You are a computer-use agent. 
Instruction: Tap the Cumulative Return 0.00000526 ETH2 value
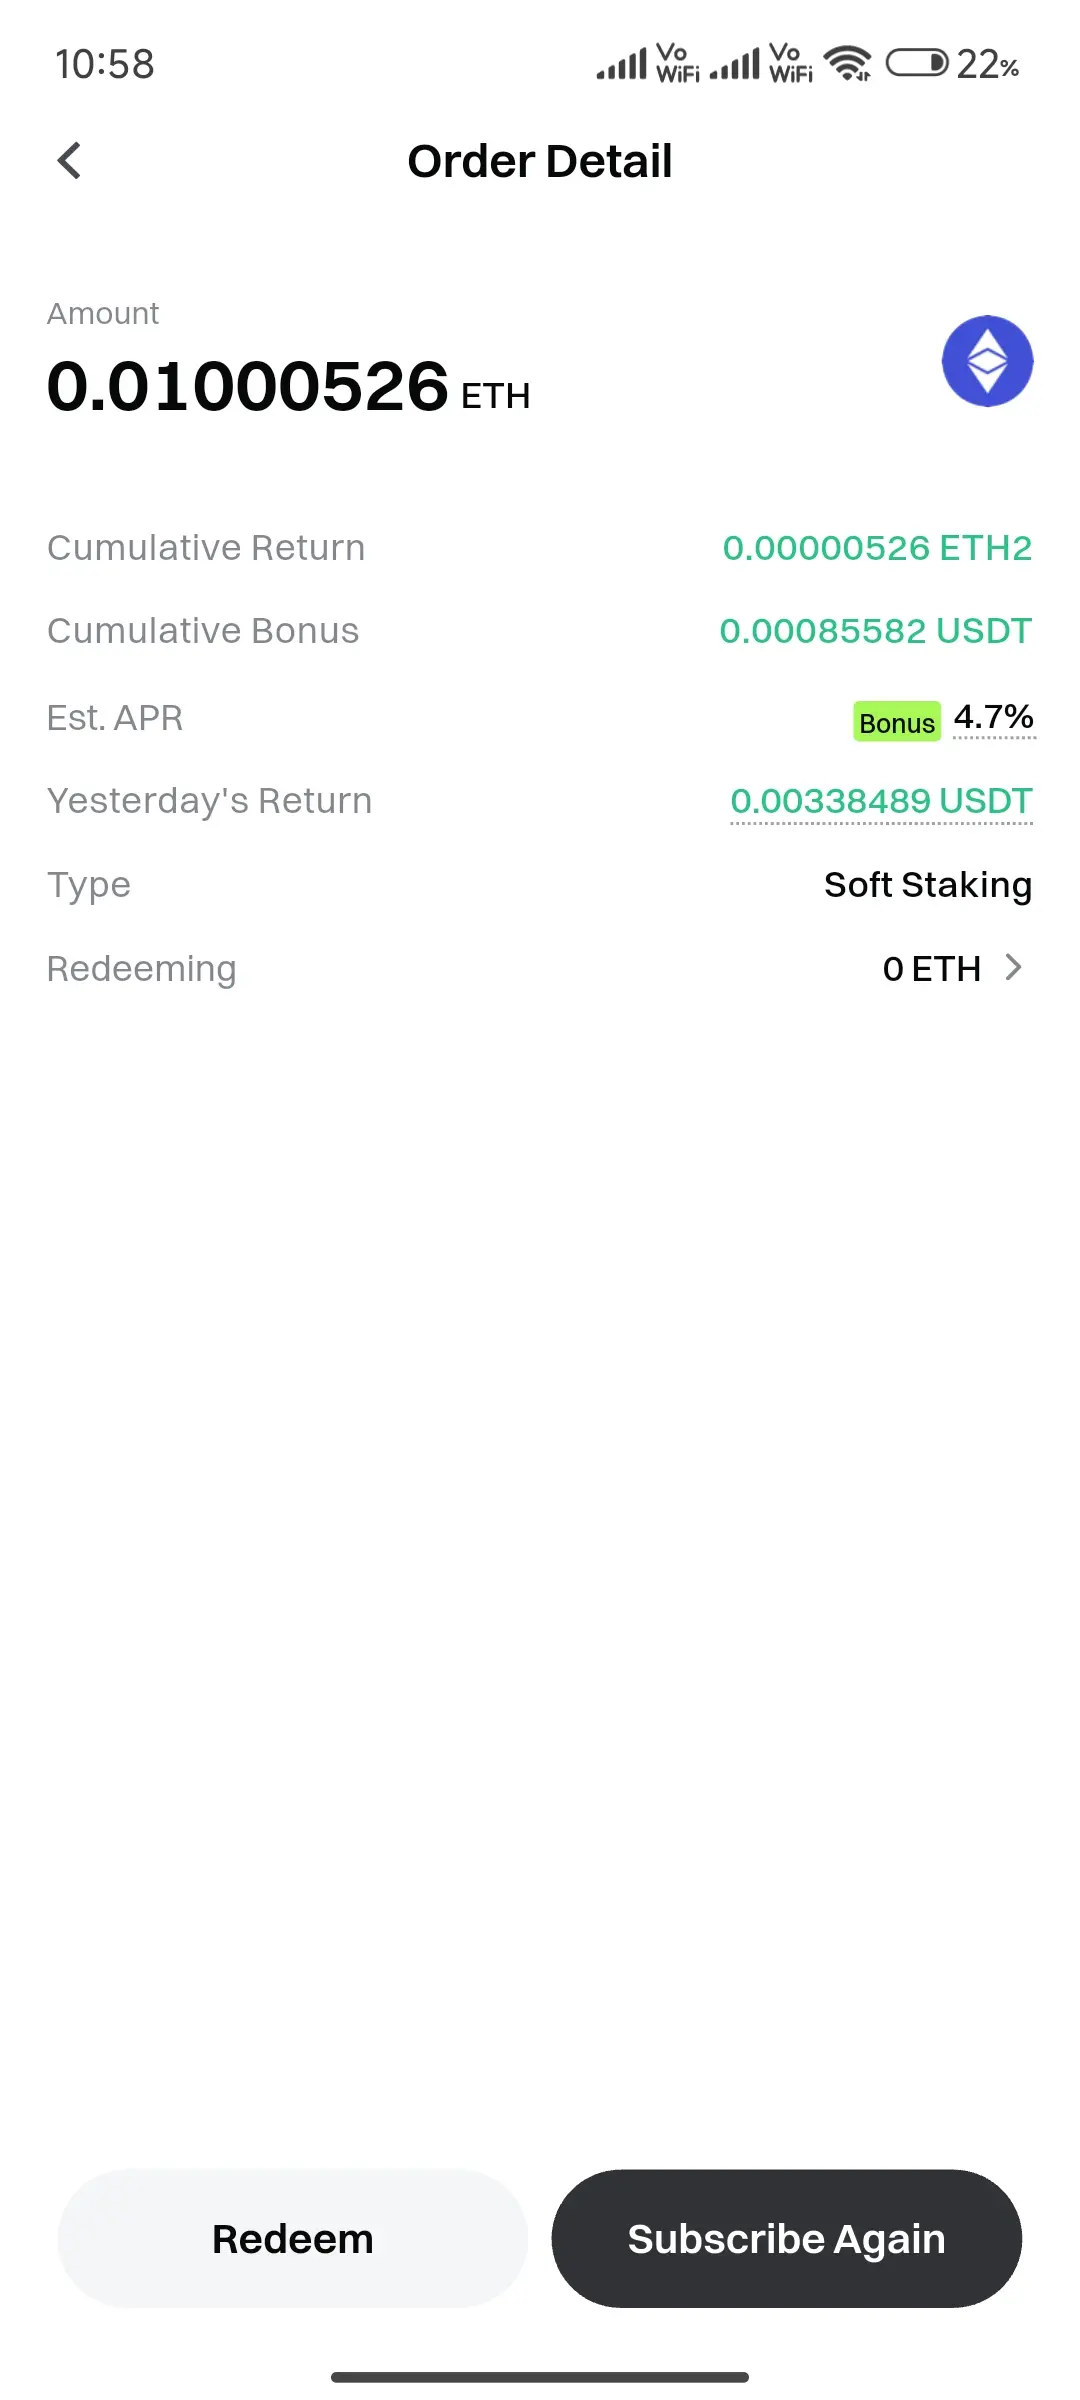(877, 548)
